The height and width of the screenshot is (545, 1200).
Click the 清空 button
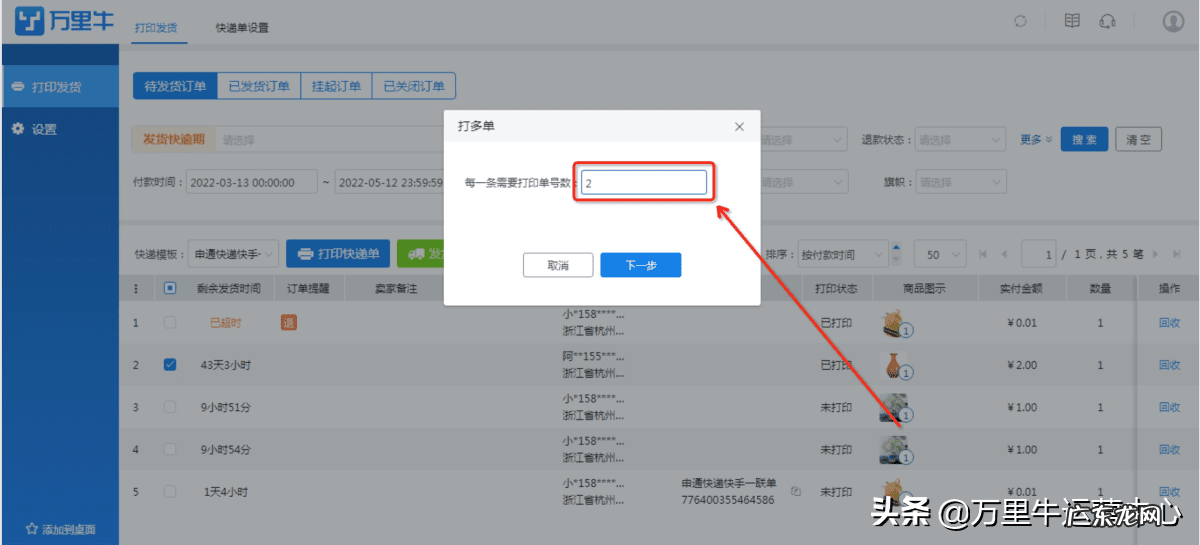coord(1139,140)
